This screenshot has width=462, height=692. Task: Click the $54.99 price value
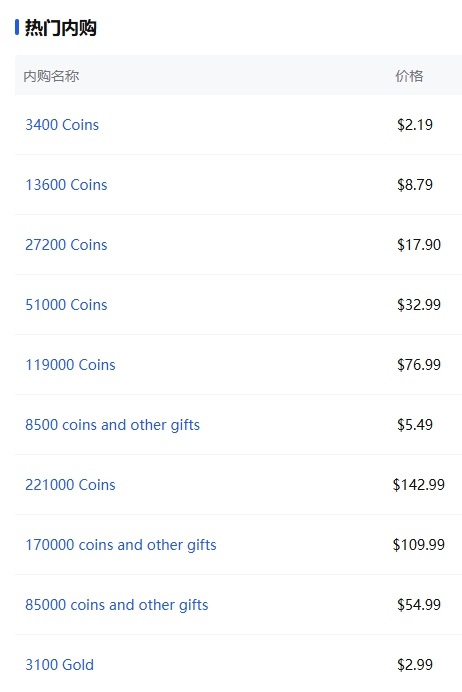419,605
